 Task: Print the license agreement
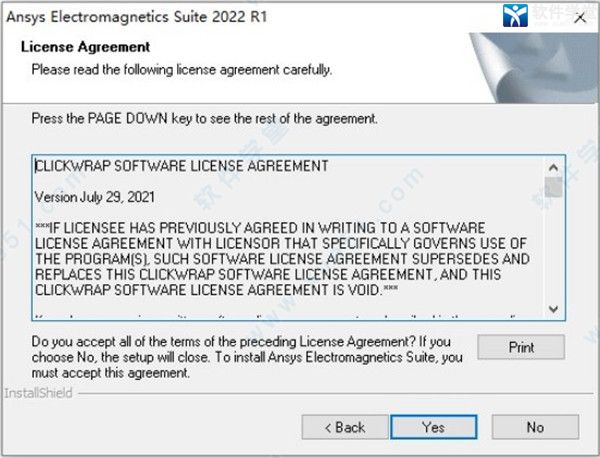tap(521, 347)
